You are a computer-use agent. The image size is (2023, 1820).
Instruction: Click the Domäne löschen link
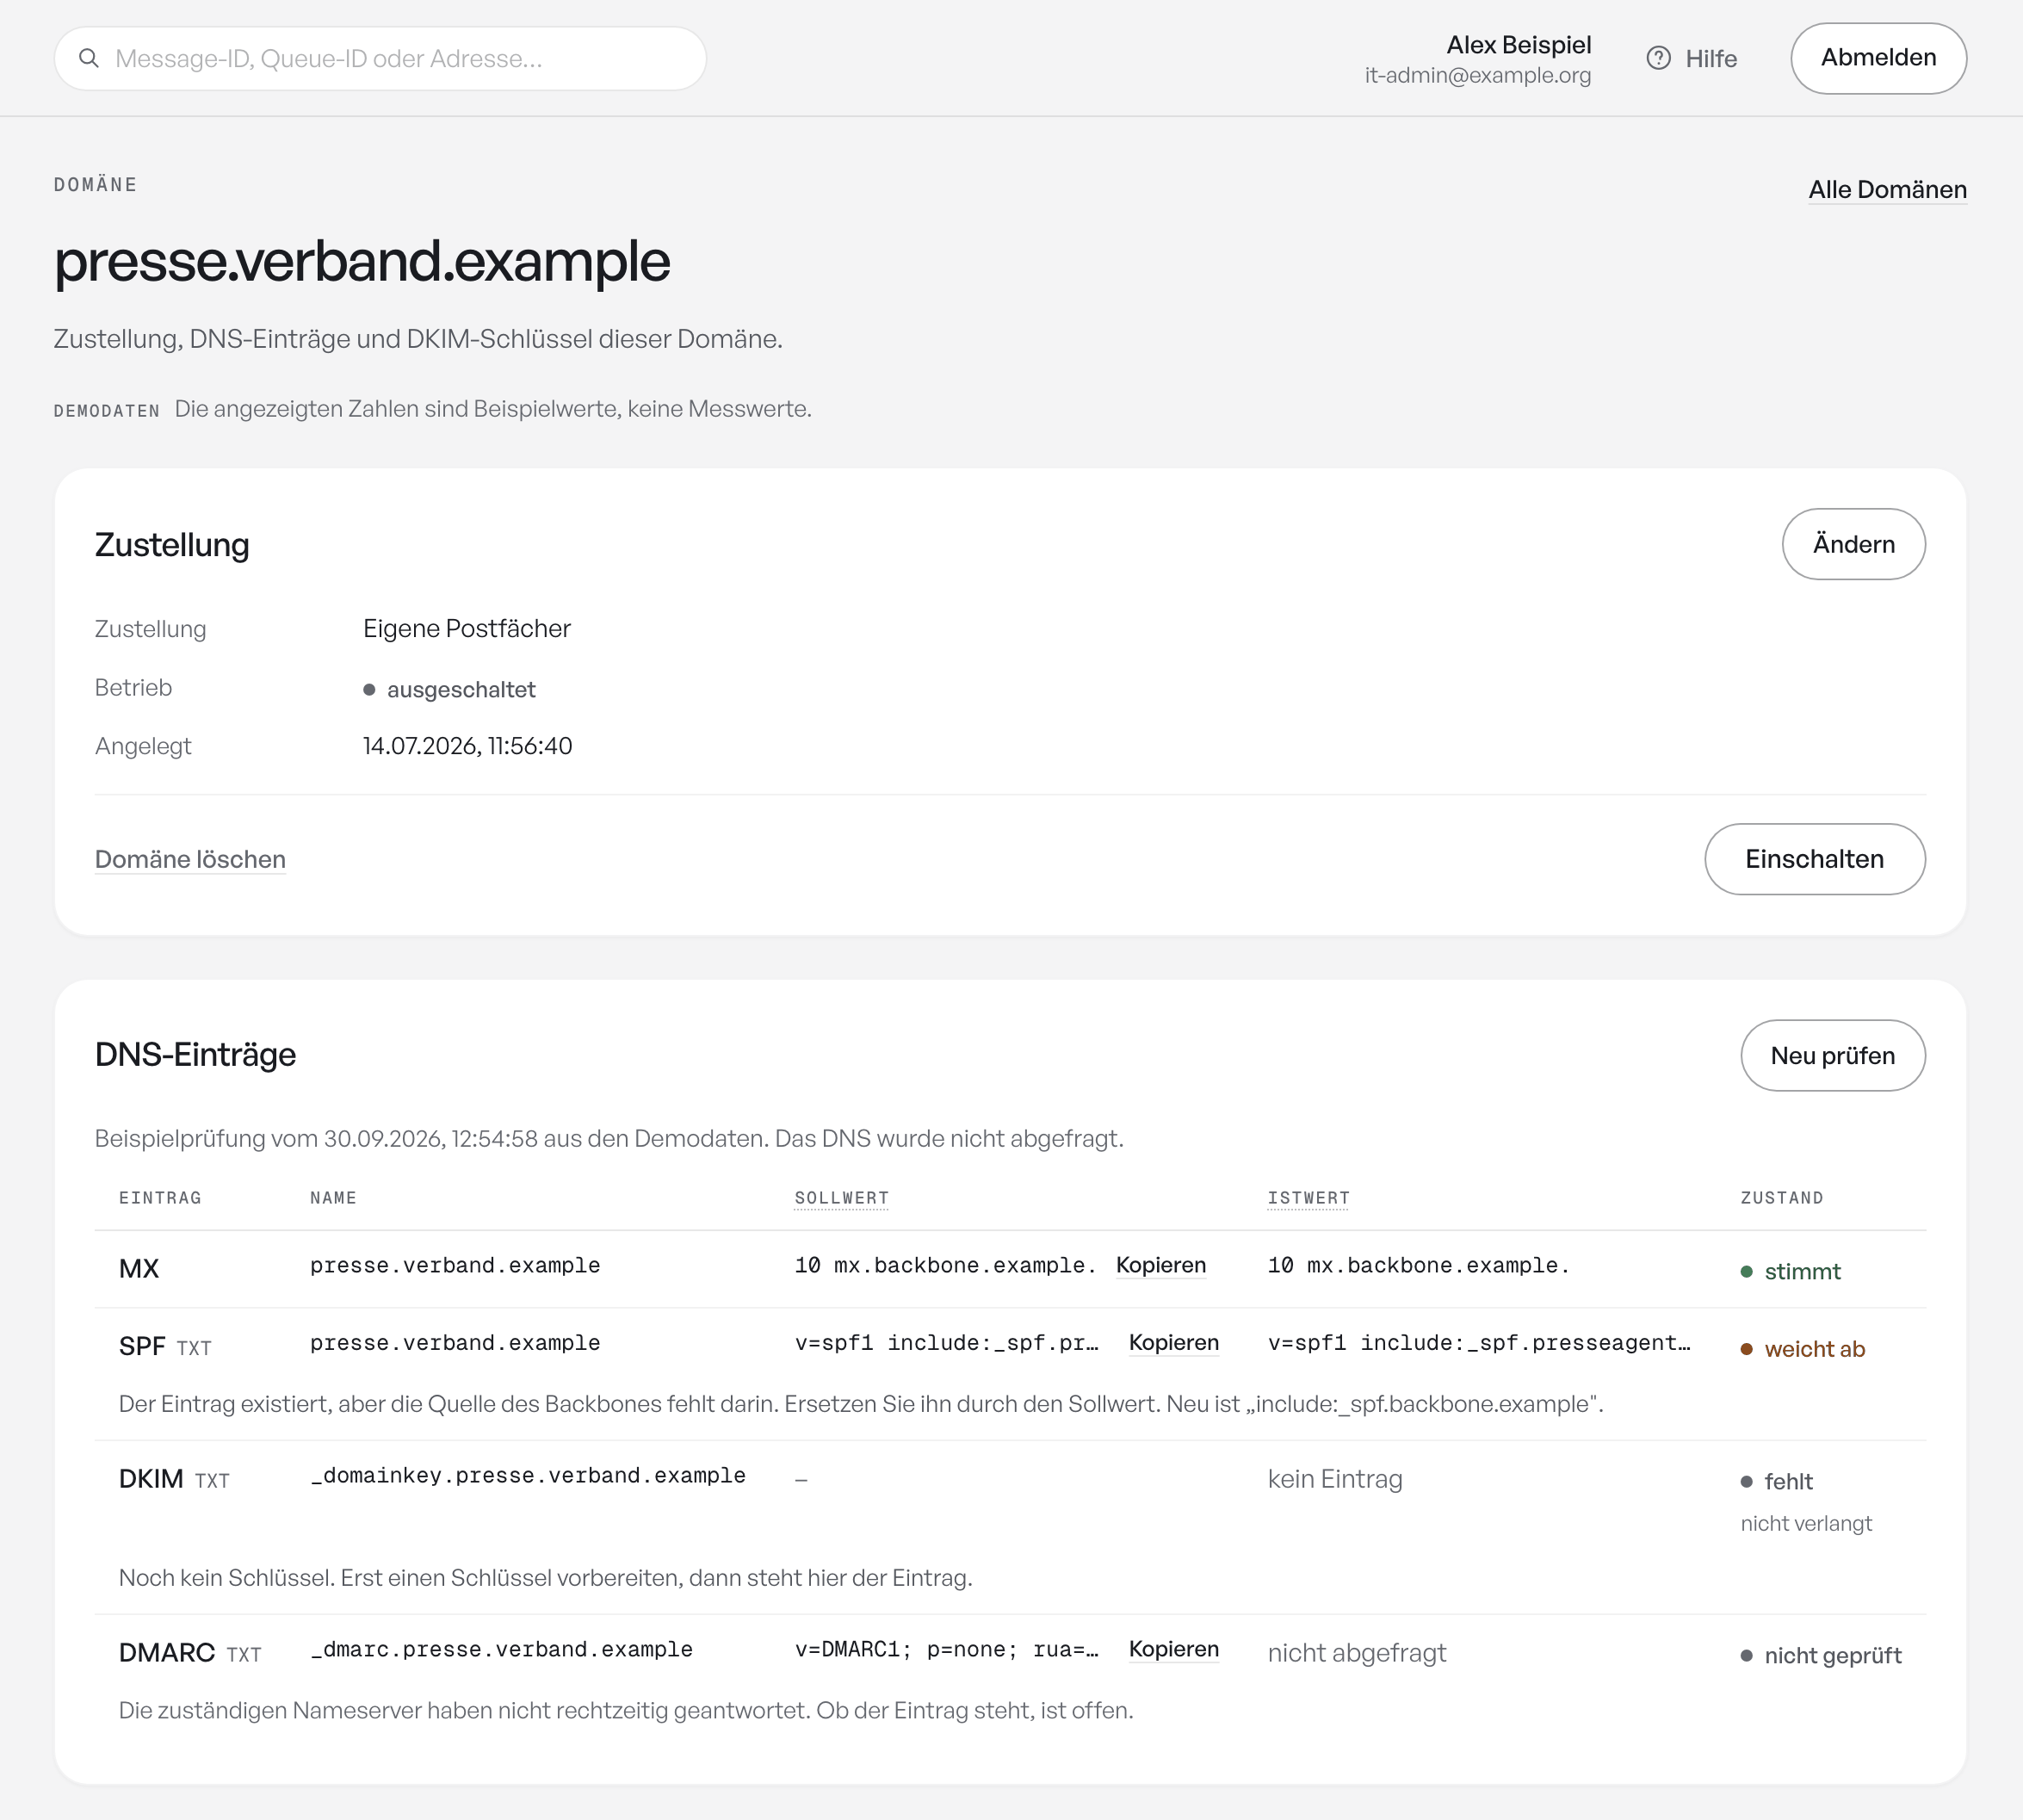coord(190,859)
